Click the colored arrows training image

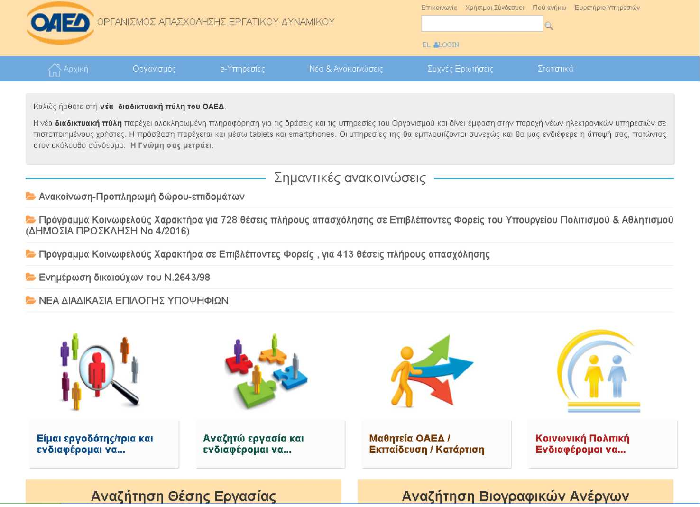tap(429, 372)
